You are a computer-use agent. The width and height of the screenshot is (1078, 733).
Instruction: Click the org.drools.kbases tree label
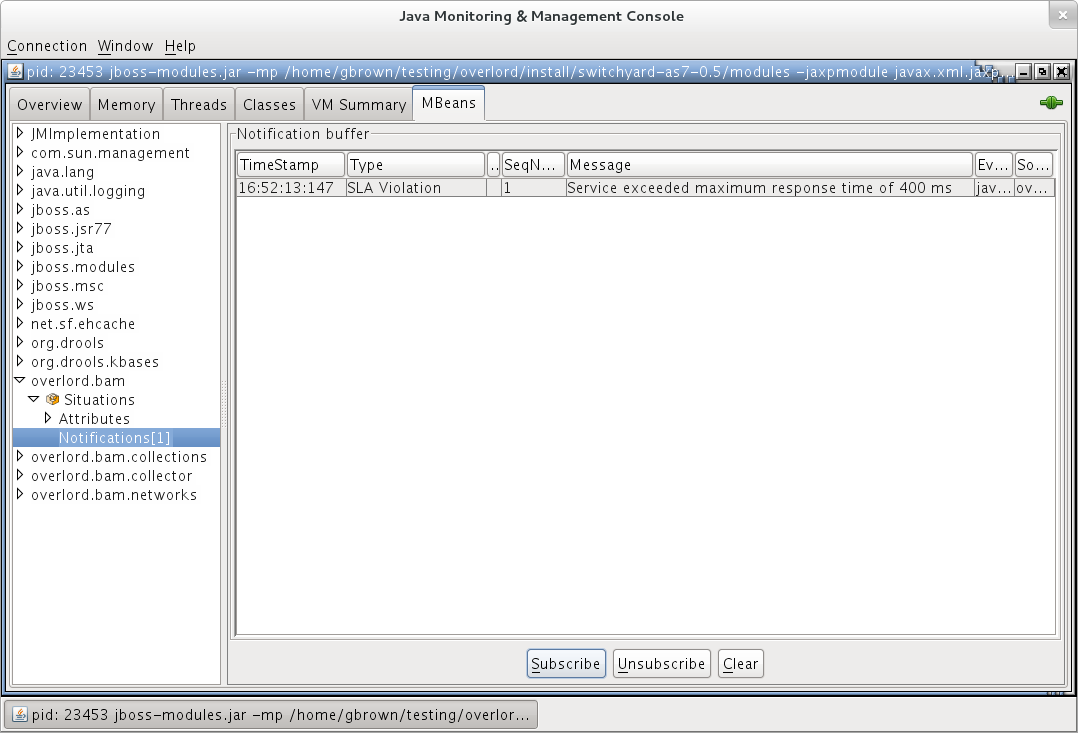pyautogui.click(x=95, y=362)
